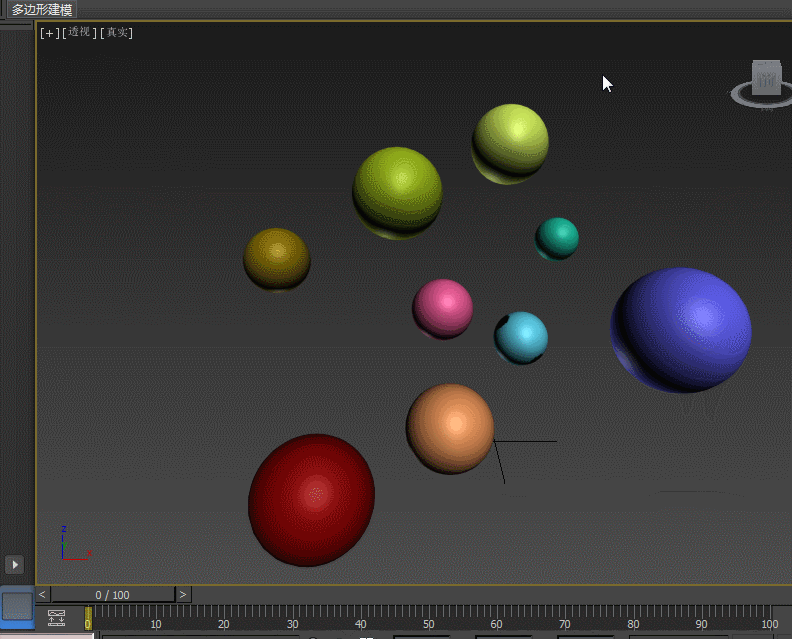Open the 真实 shading mode menu

pos(117,33)
